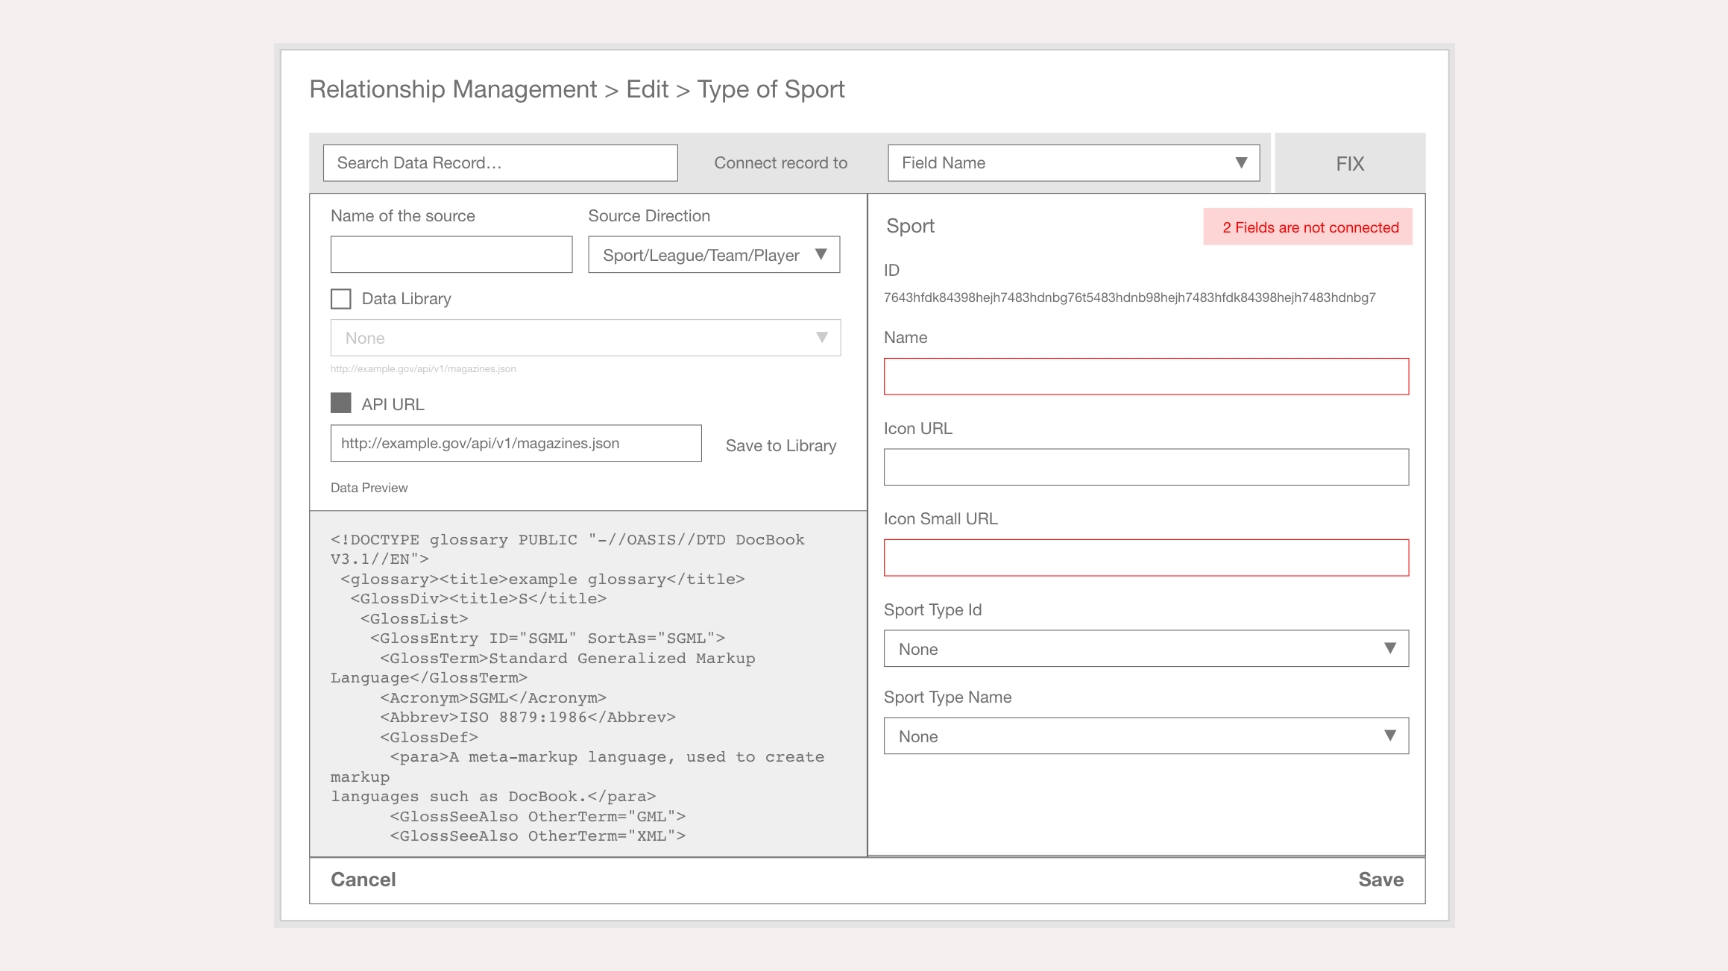Image resolution: width=1728 pixels, height=971 pixels.
Task: Click the Connect record to label
Action: 781,163
